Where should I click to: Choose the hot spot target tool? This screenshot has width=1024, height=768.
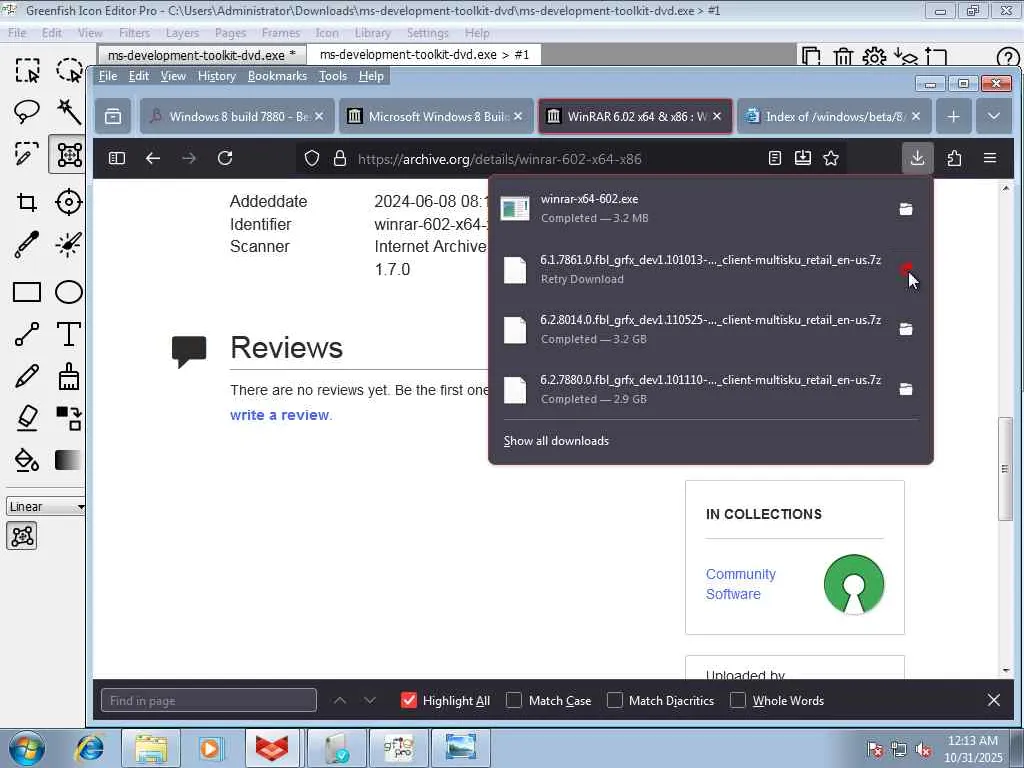(69, 202)
